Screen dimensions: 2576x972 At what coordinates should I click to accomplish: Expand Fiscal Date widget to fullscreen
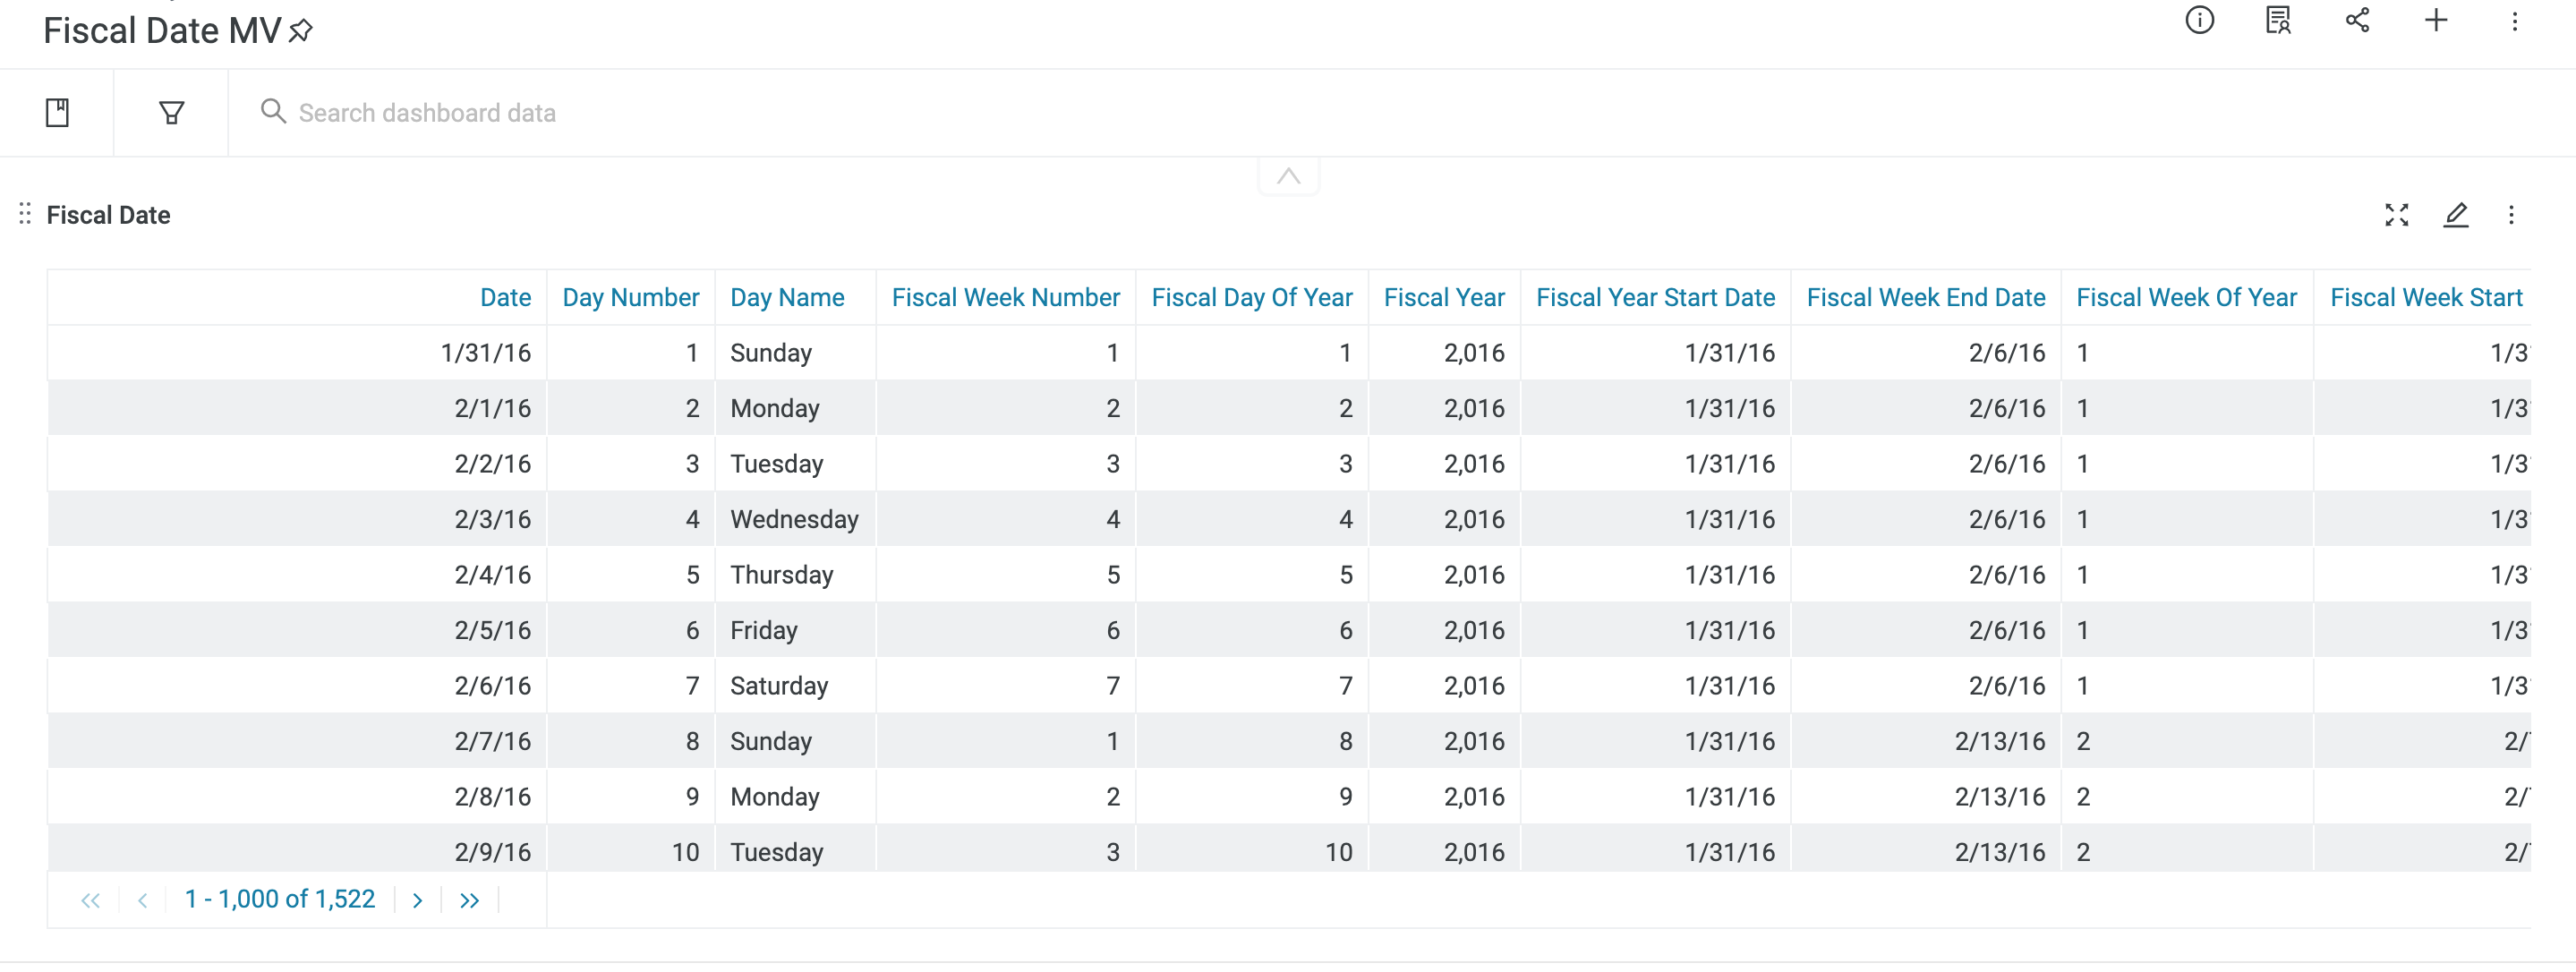pos(2396,215)
